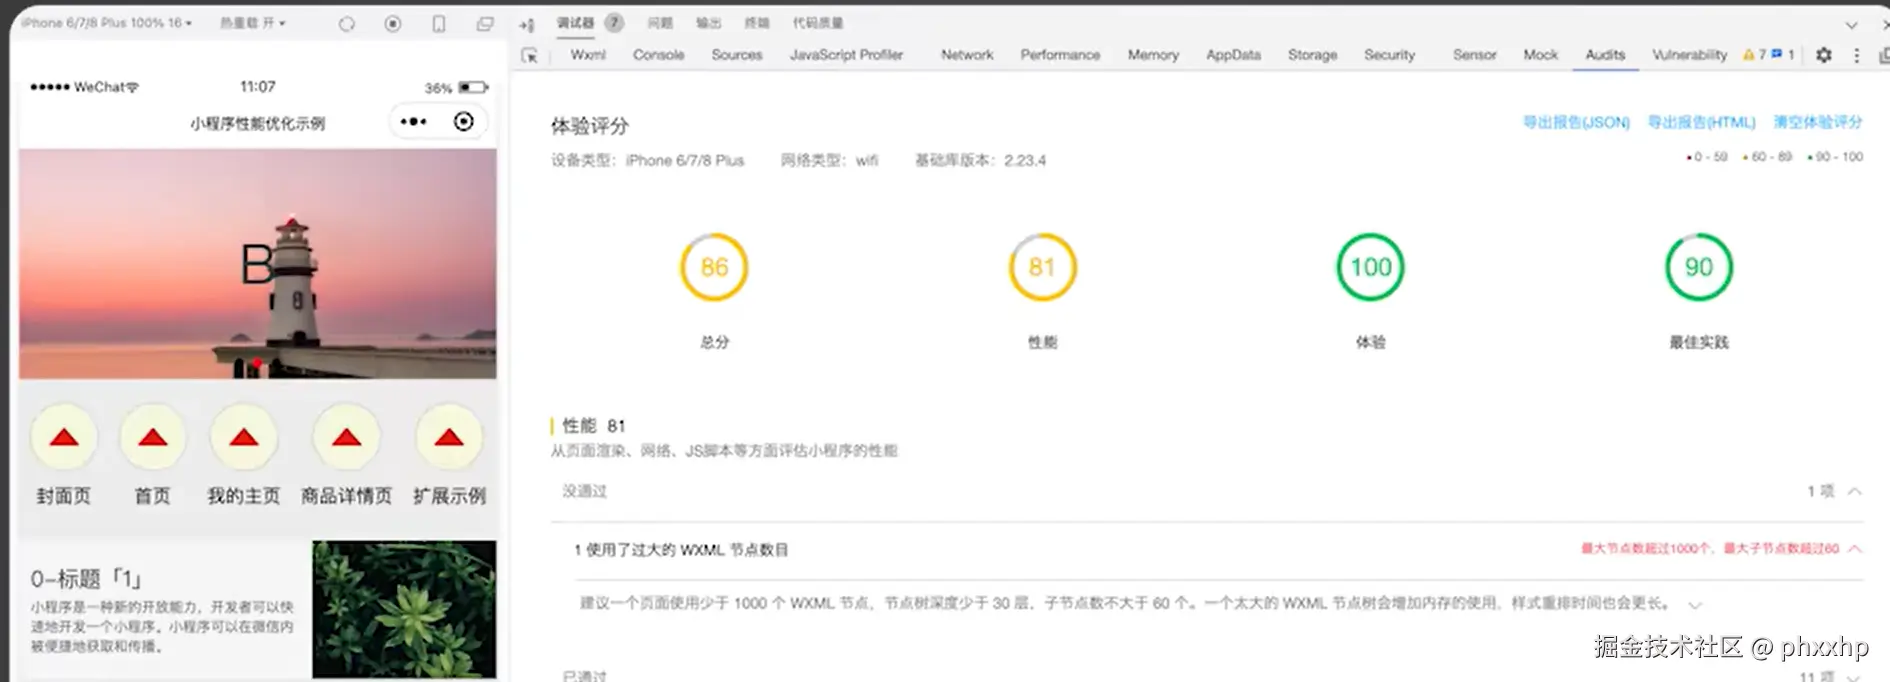Click the dock-panel arrow icon beside 调试器
Image resolution: width=1890 pixels, height=682 pixels.
tap(527, 24)
